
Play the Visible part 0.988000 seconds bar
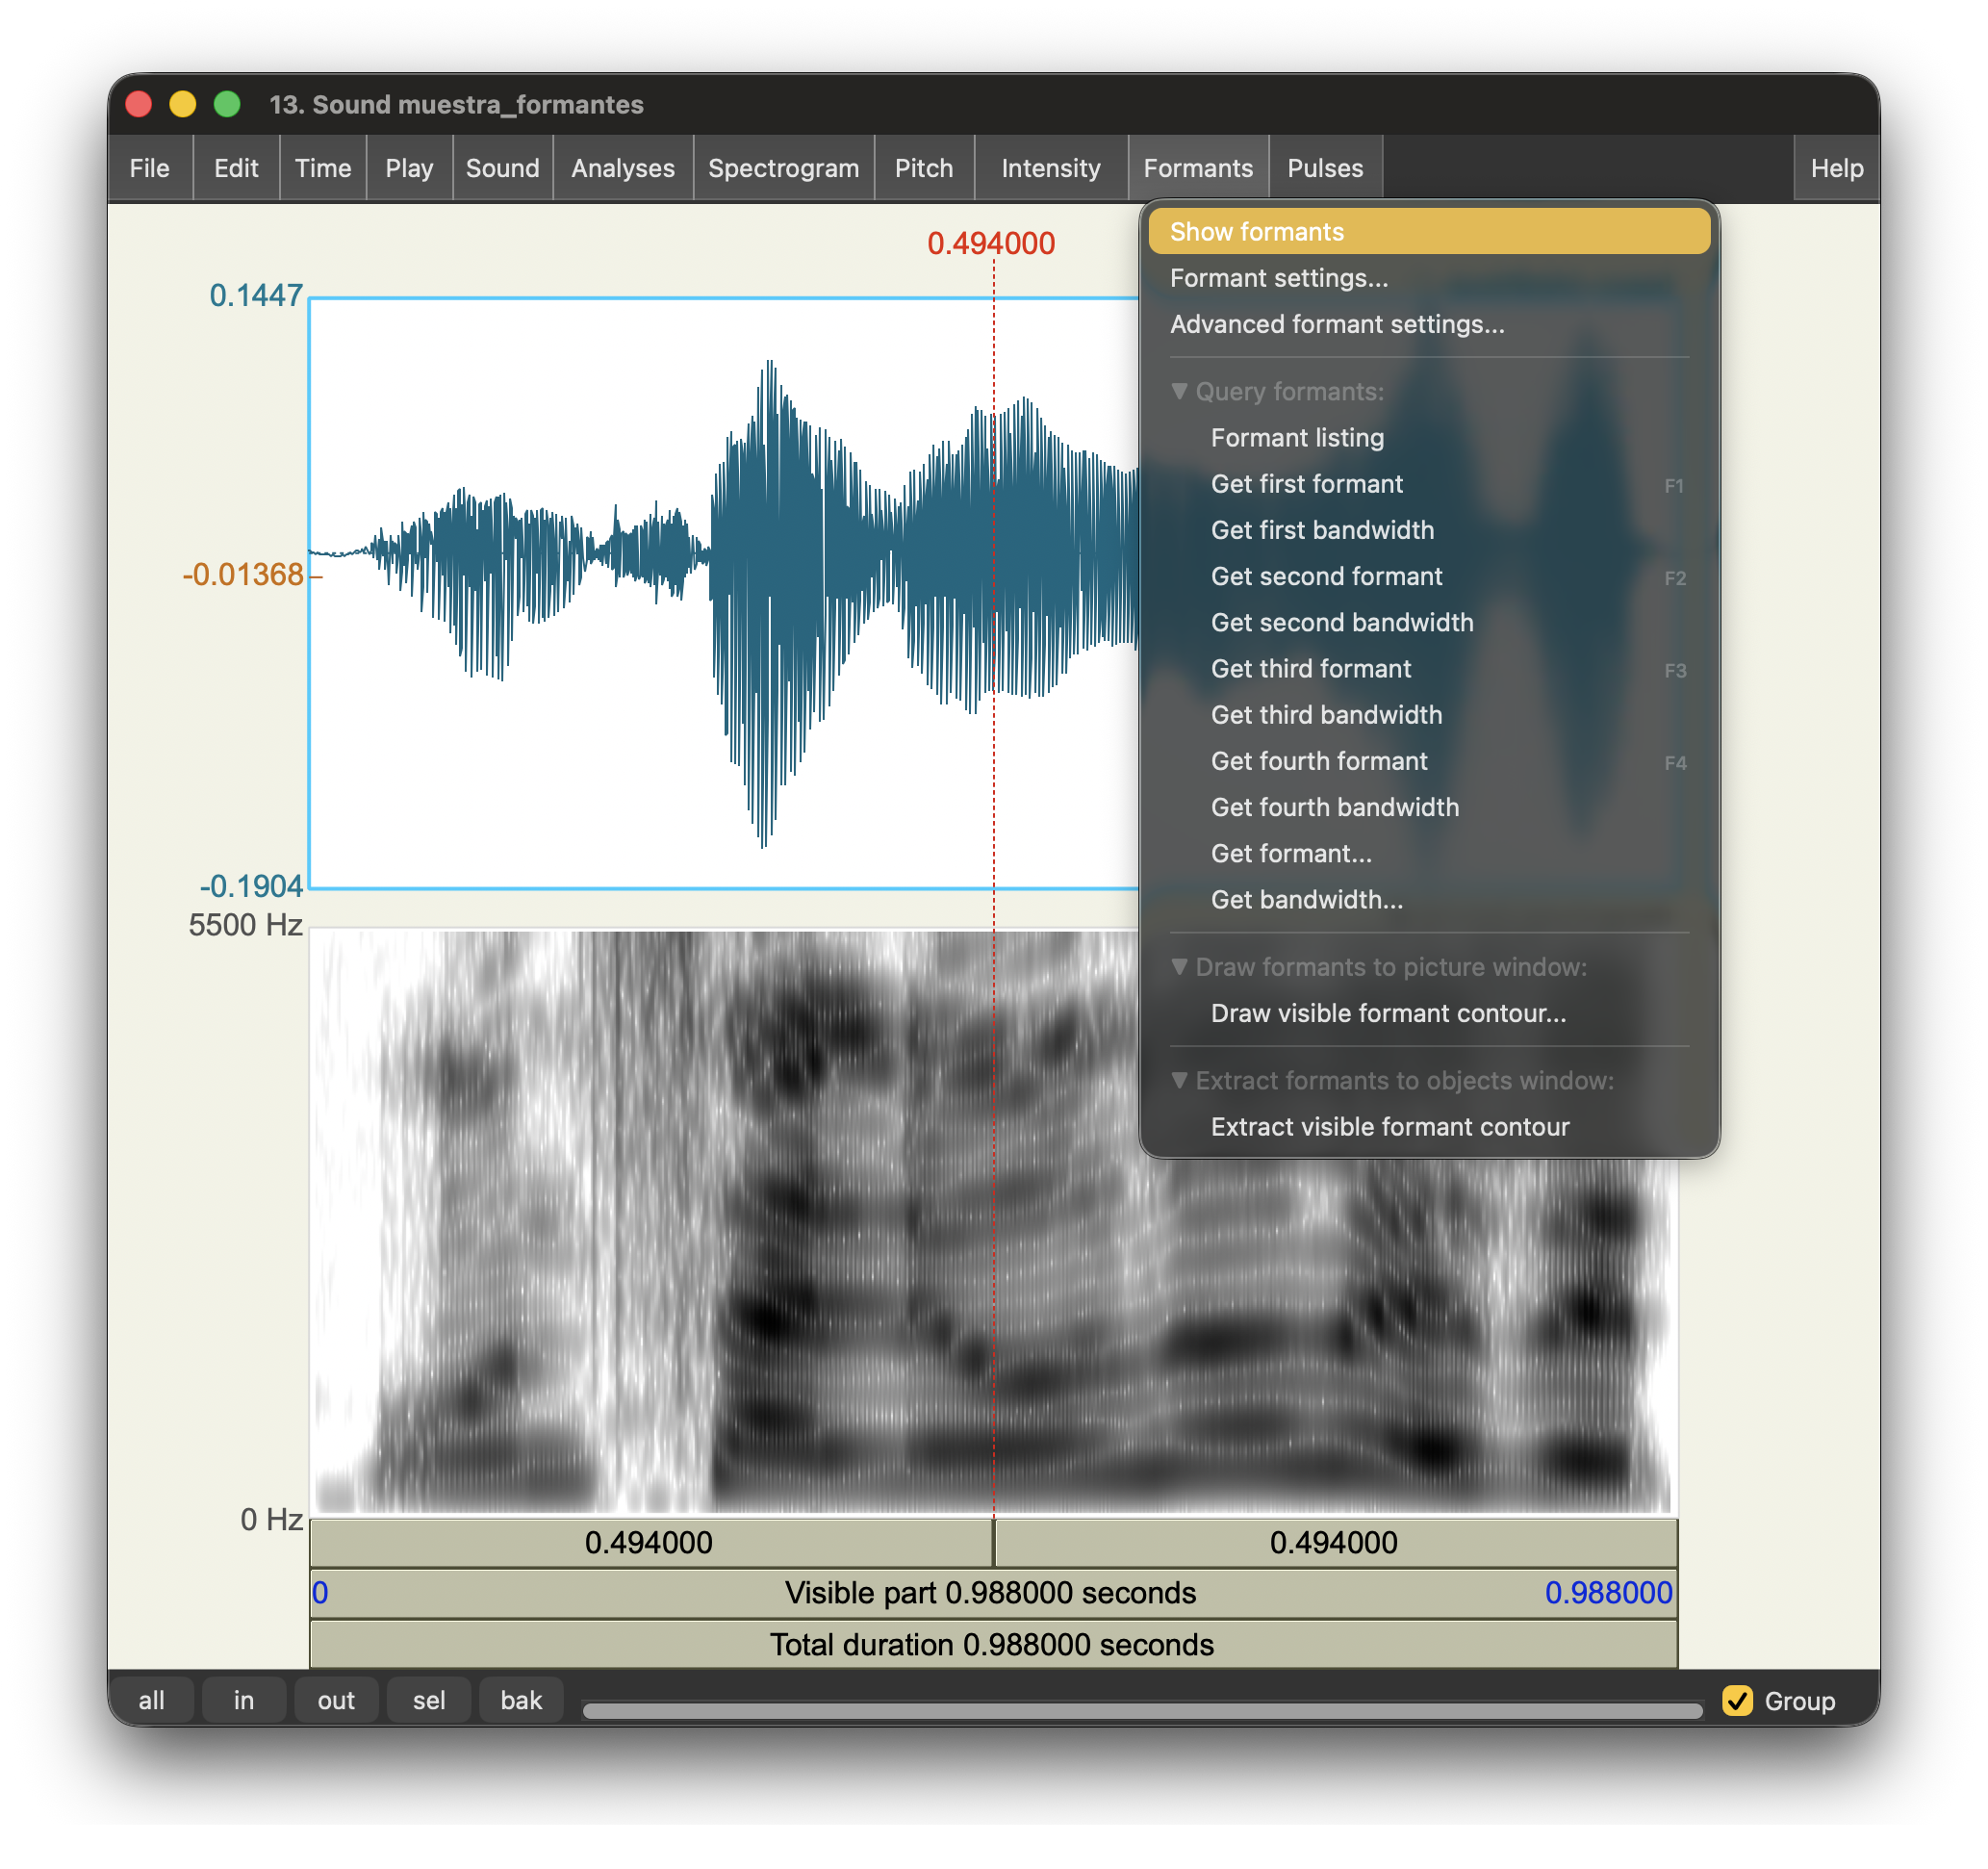(x=992, y=1593)
